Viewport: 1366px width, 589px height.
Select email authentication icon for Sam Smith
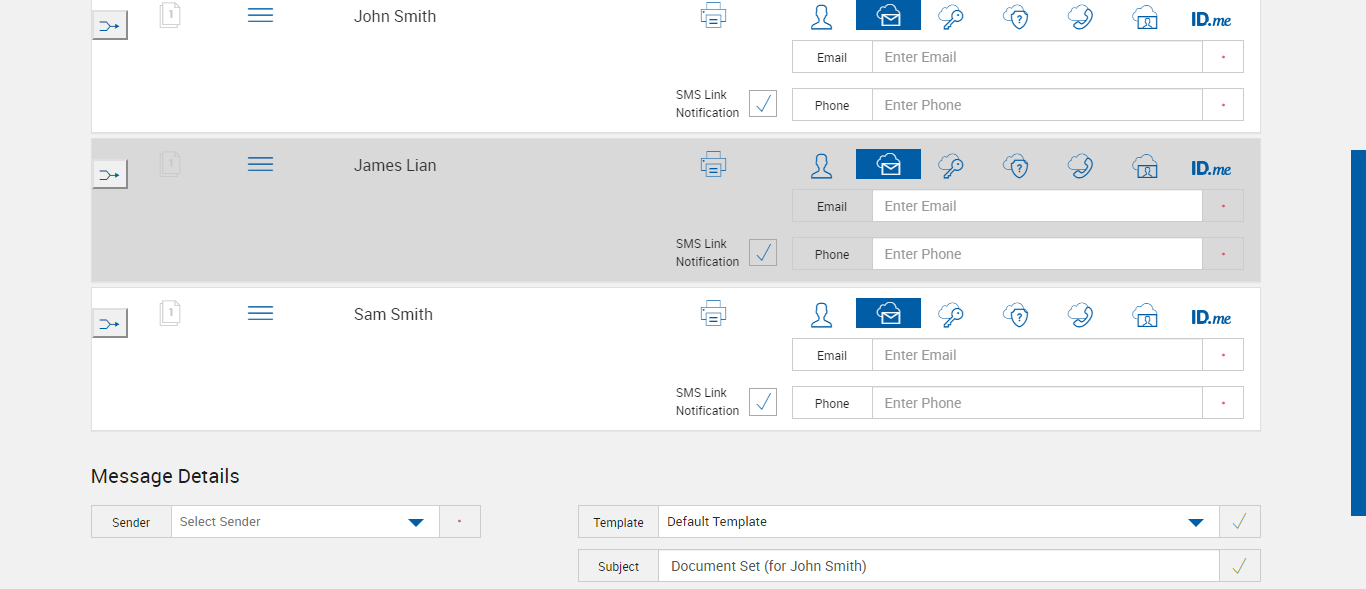888,314
